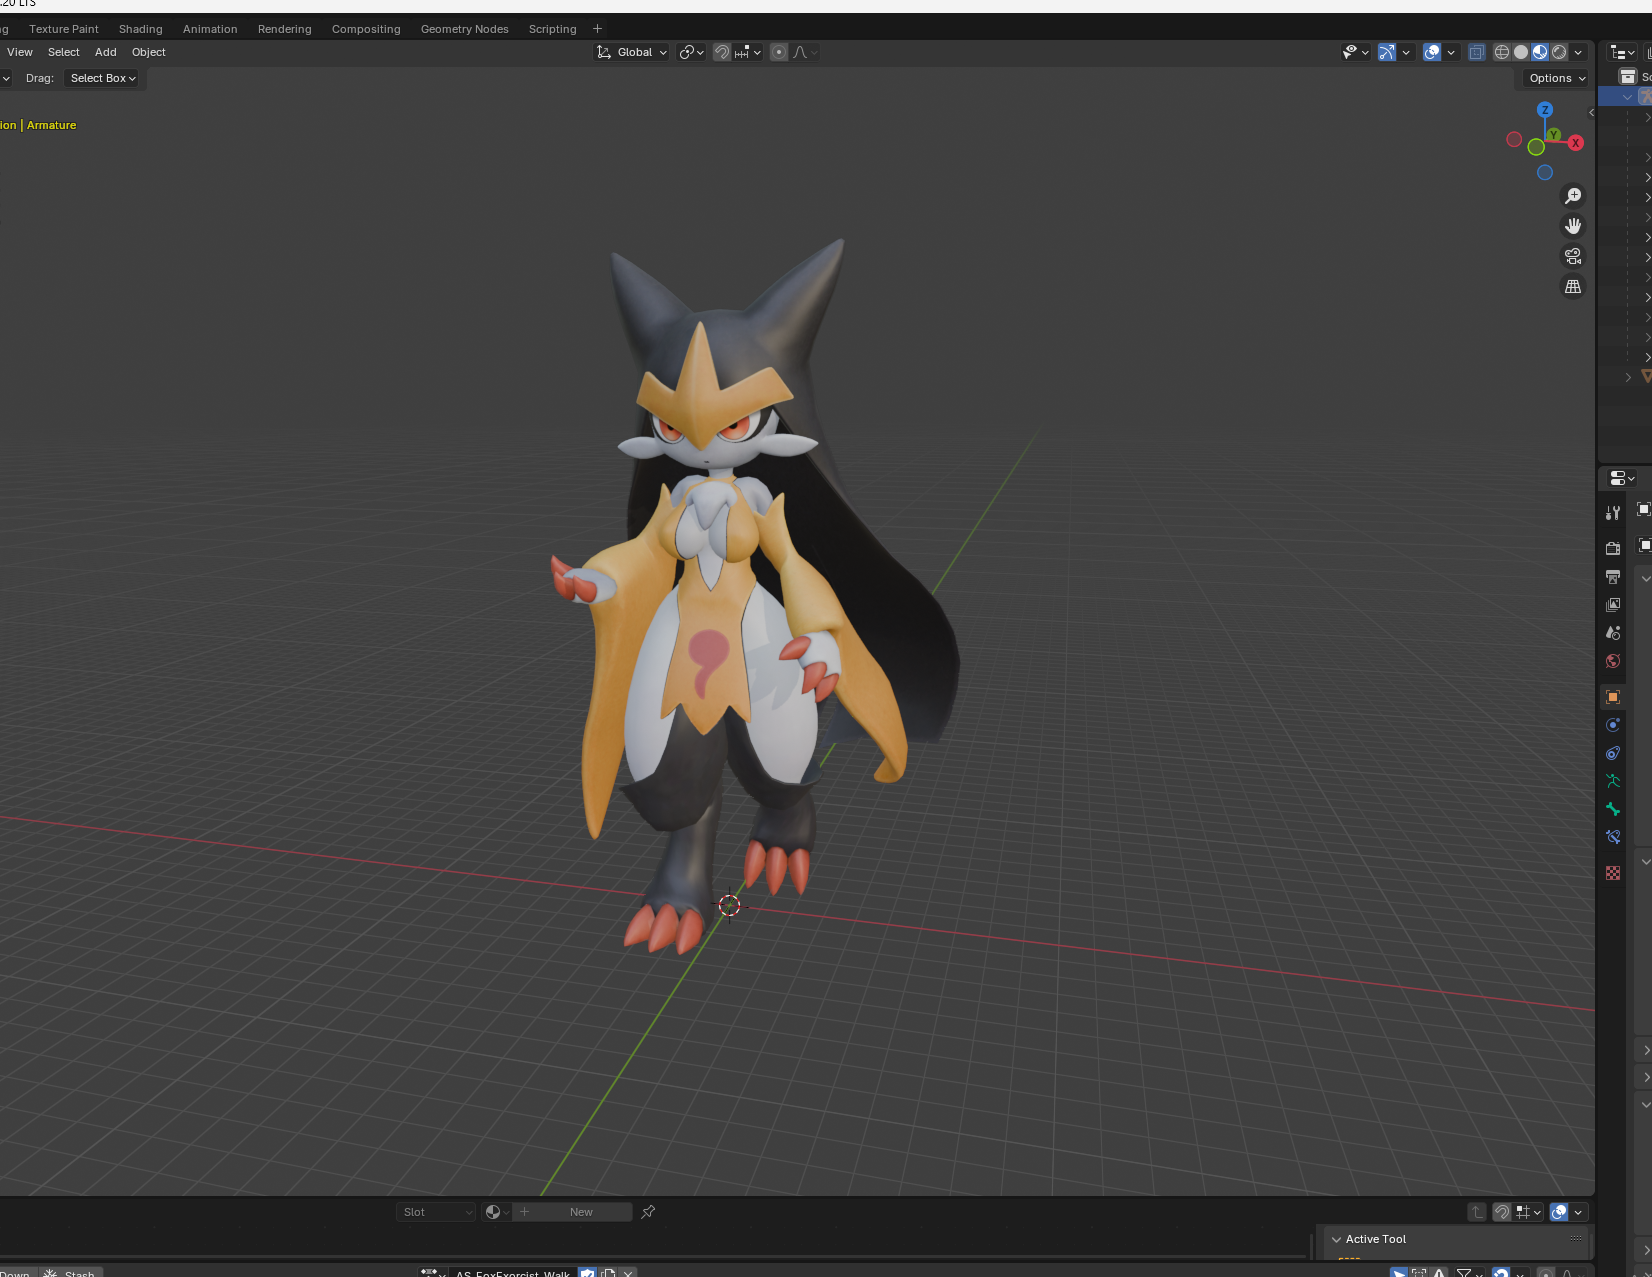The width and height of the screenshot is (1652, 1277).
Task: Open the Global transform orientation dropdown
Action: [x=632, y=52]
